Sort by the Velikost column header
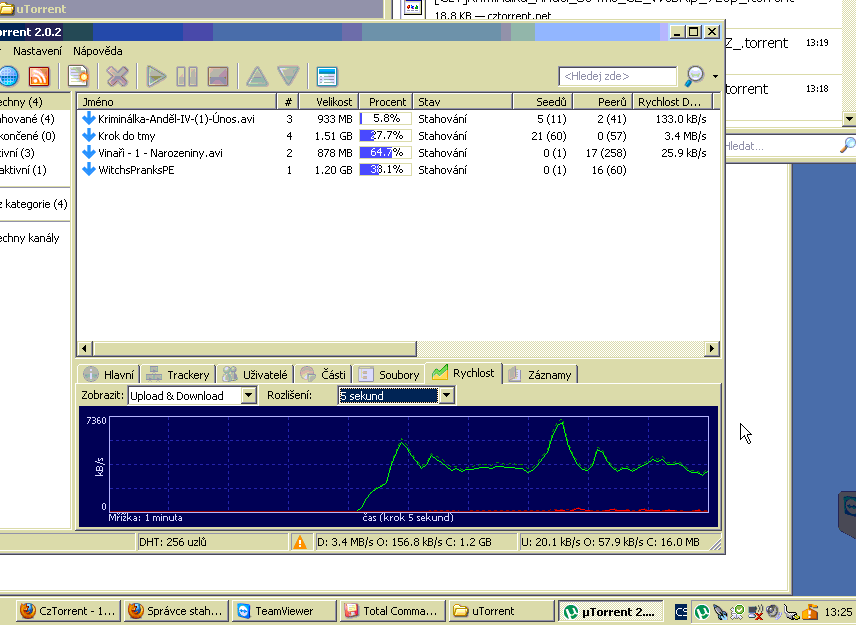Screen dimensions: 856x625 coord(329,102)
